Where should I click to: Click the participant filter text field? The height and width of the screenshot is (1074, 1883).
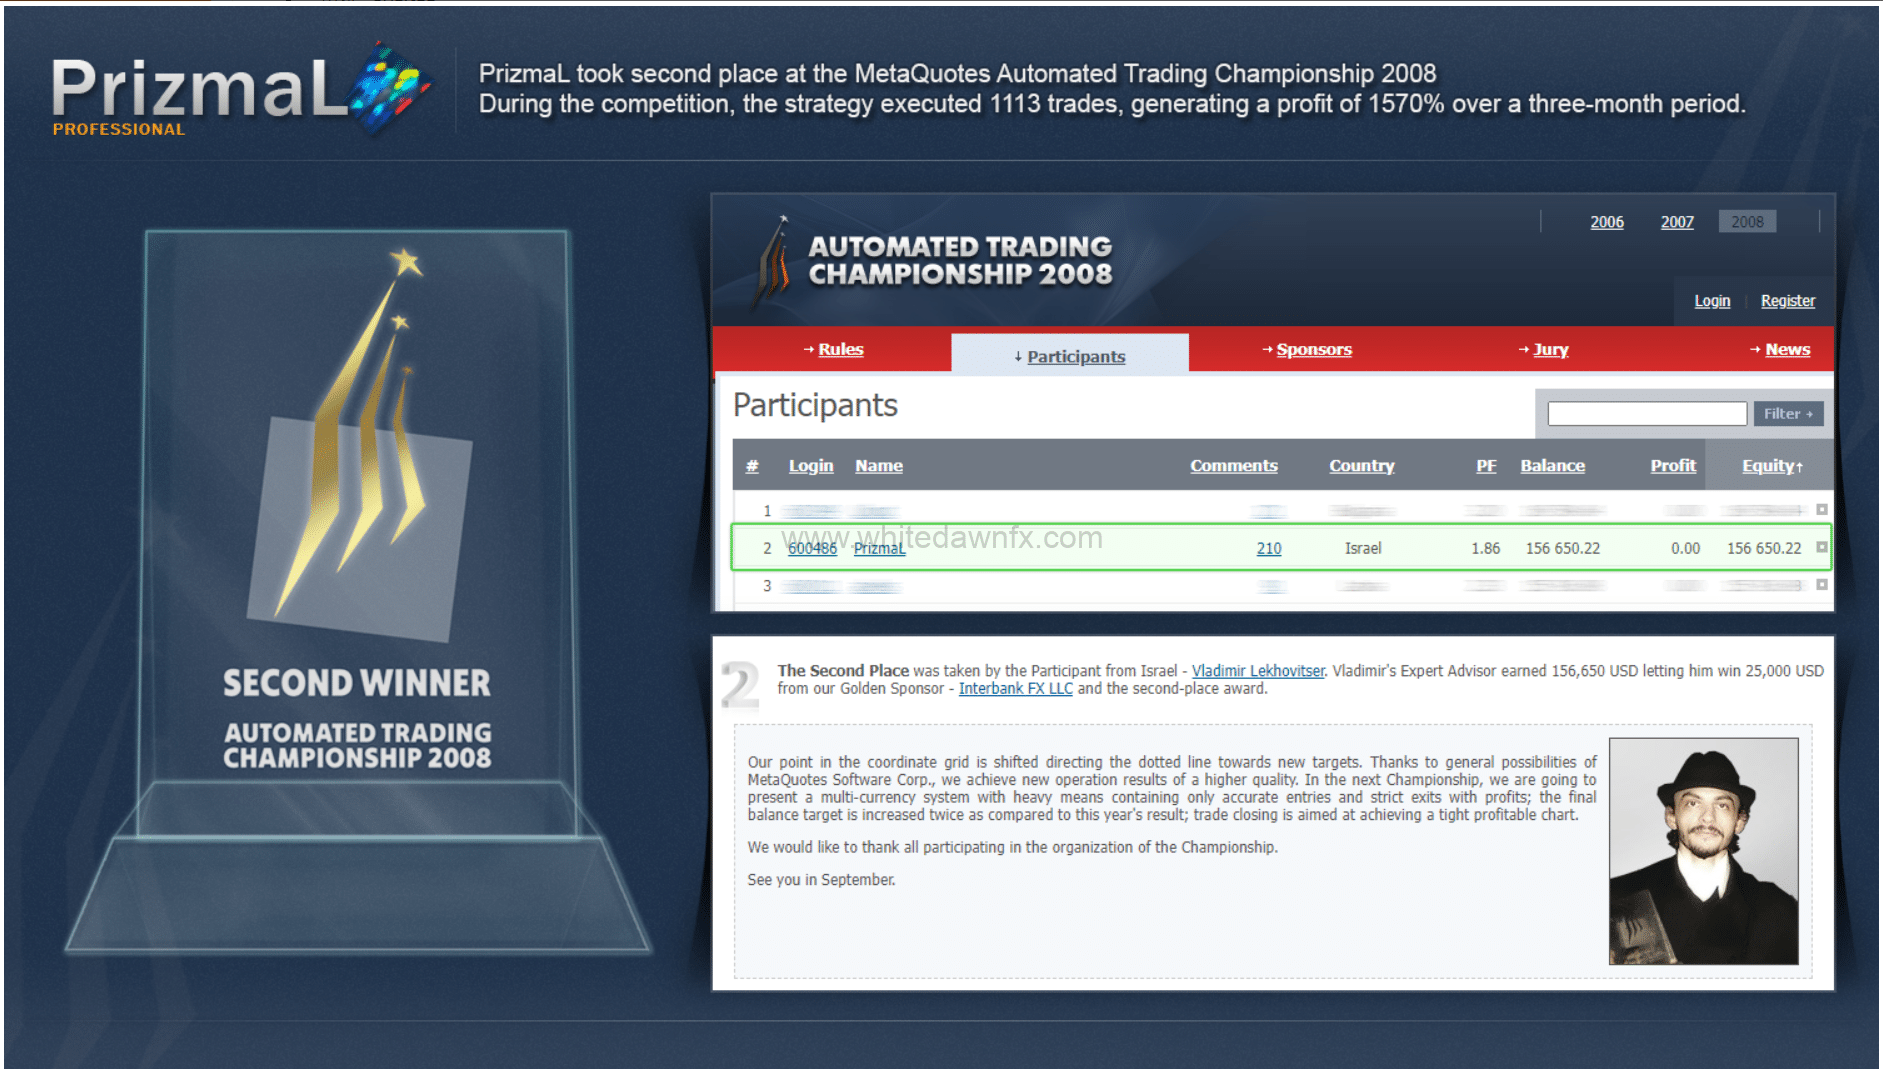(1646, 414)
